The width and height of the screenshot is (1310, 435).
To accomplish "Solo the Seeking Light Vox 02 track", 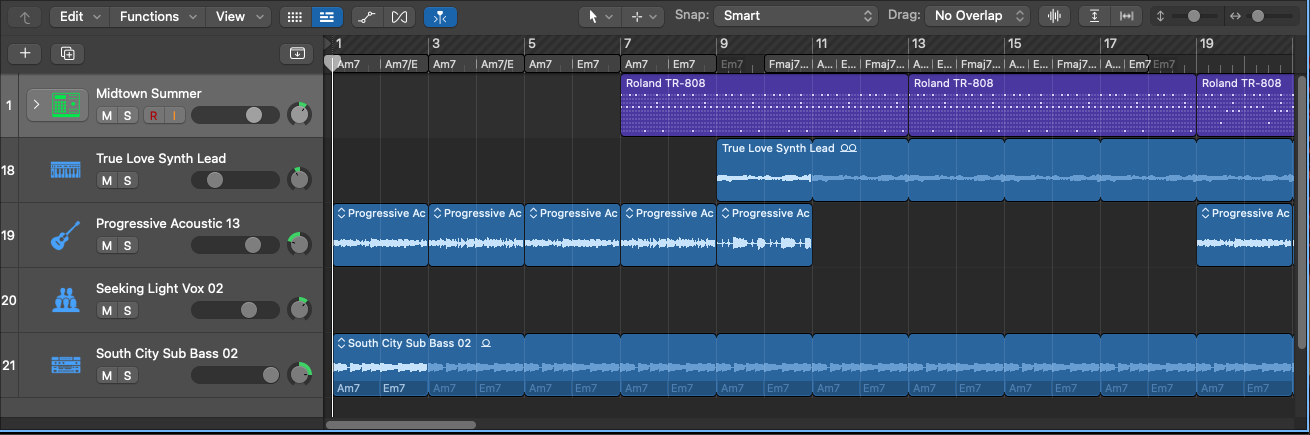I will click(x=127, y=310).
